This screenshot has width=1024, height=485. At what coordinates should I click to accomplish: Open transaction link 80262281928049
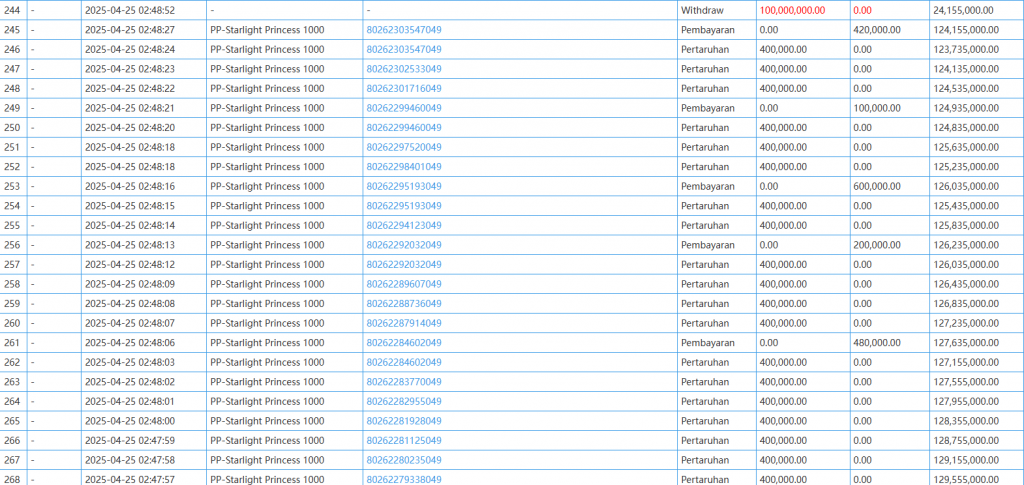(404, 422)
